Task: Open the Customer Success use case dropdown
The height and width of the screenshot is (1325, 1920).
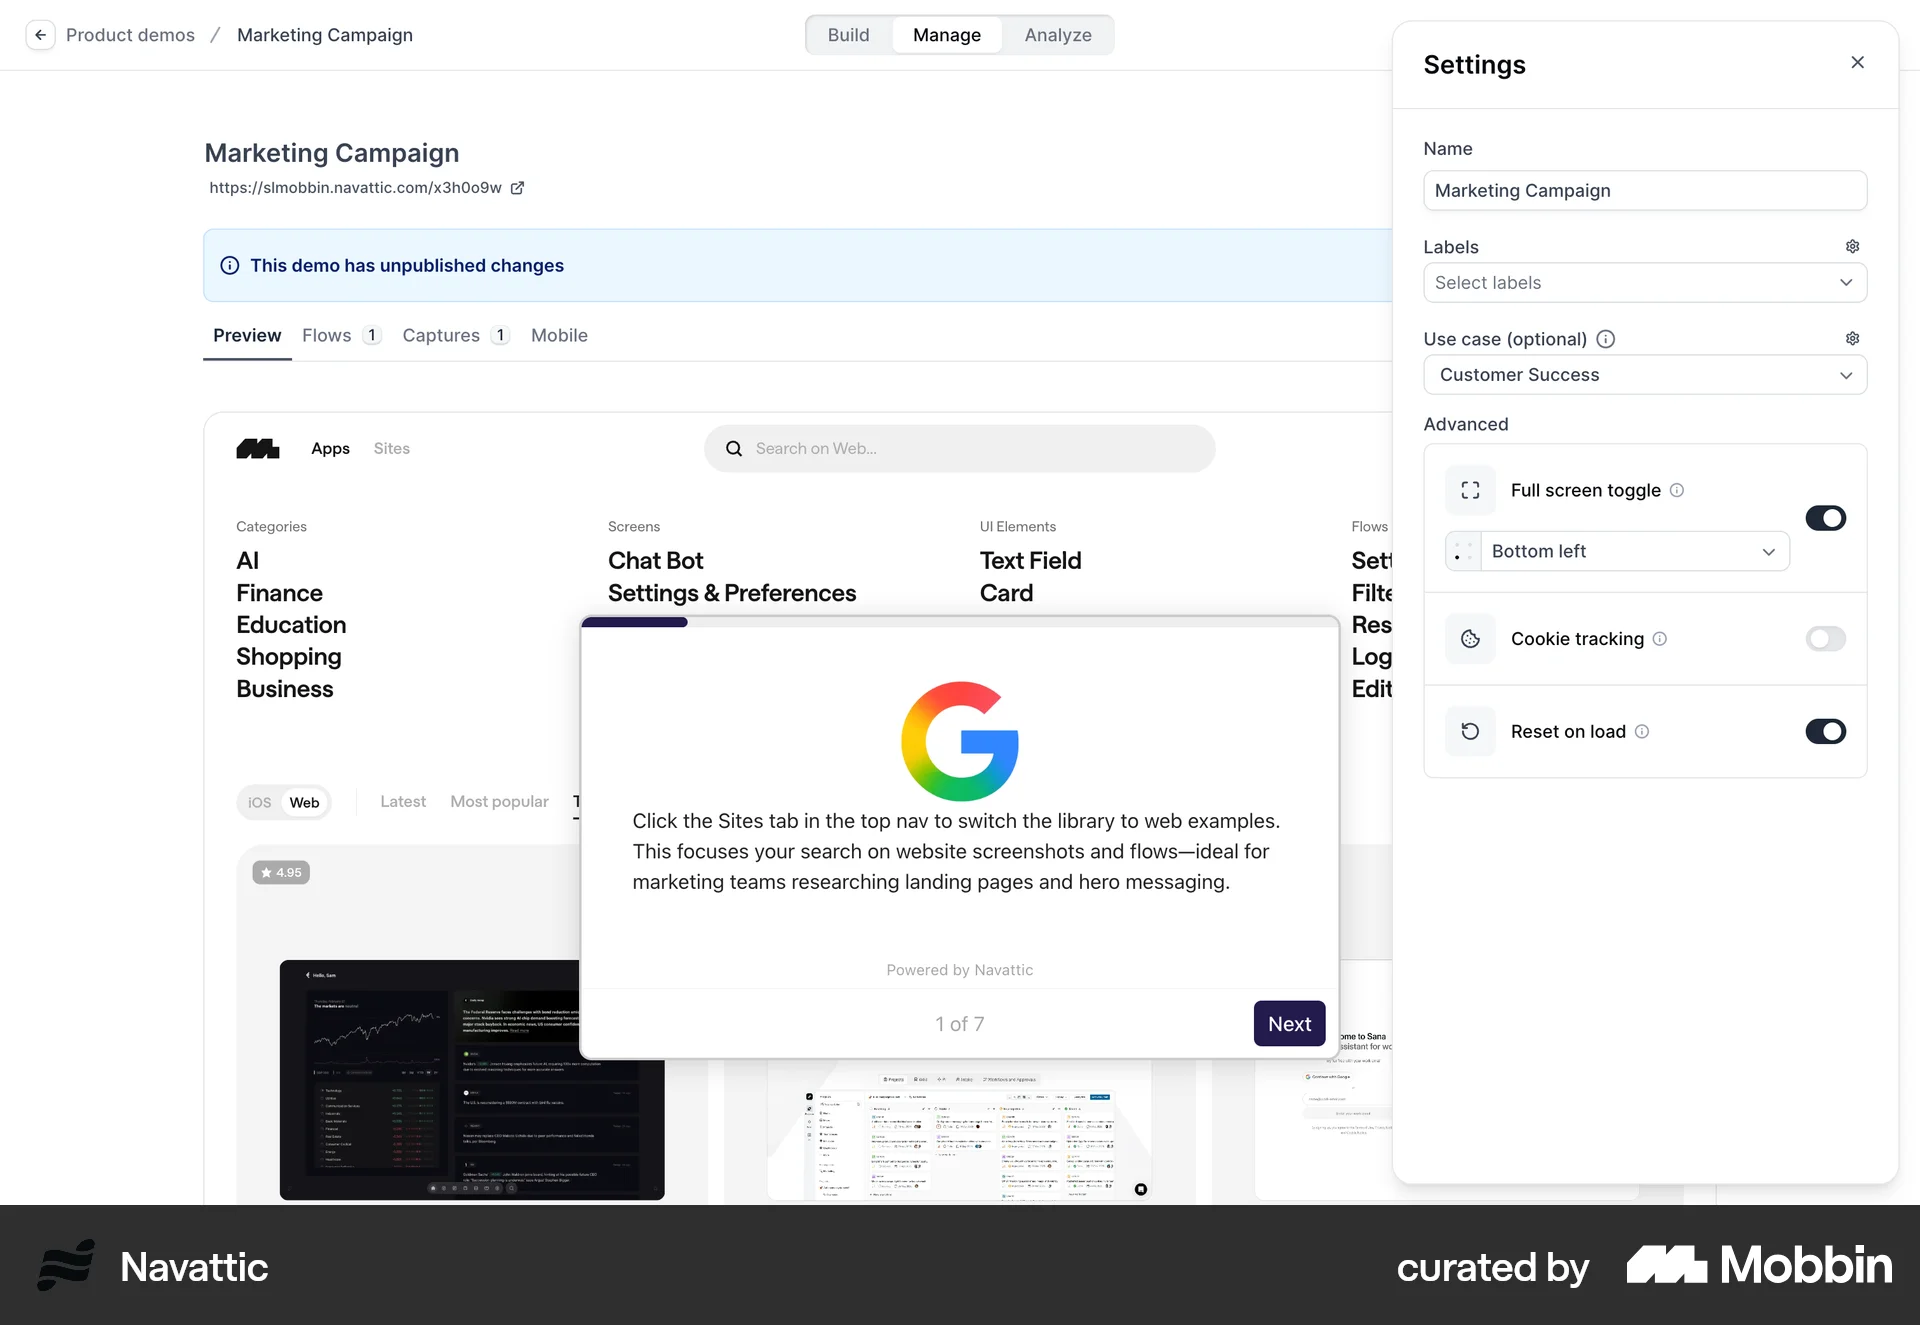Action: click(1645, 375)
